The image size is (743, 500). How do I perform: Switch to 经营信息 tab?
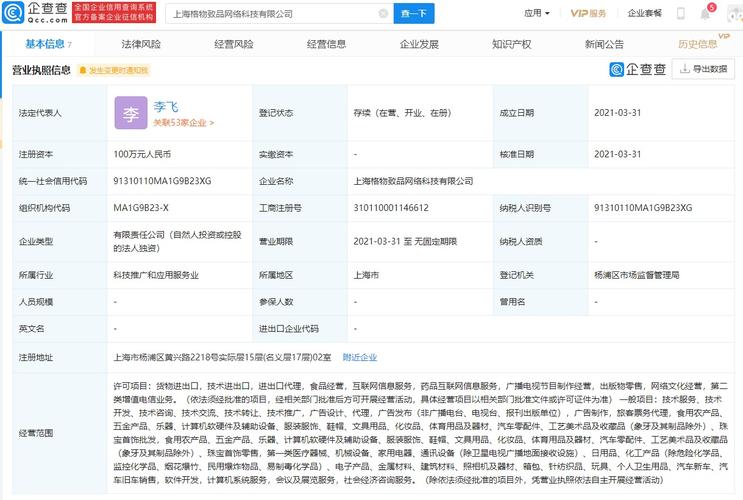click(x=326, y=44)
